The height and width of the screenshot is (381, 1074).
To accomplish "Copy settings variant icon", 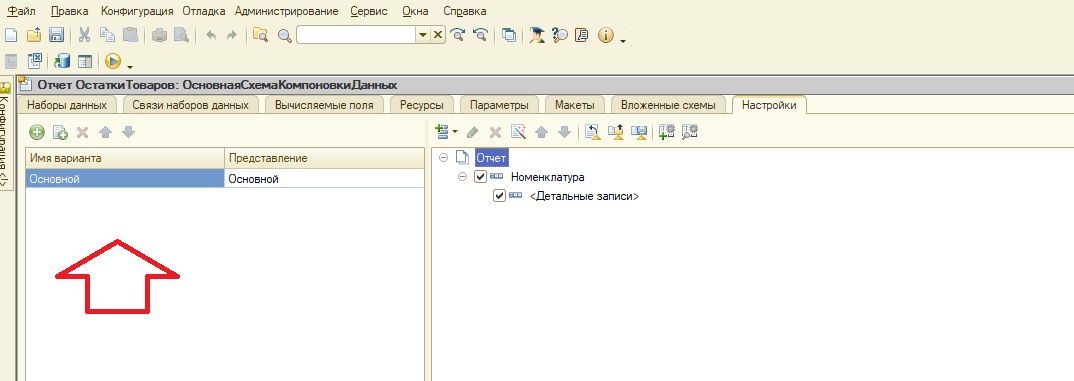I will pos(60,132).
